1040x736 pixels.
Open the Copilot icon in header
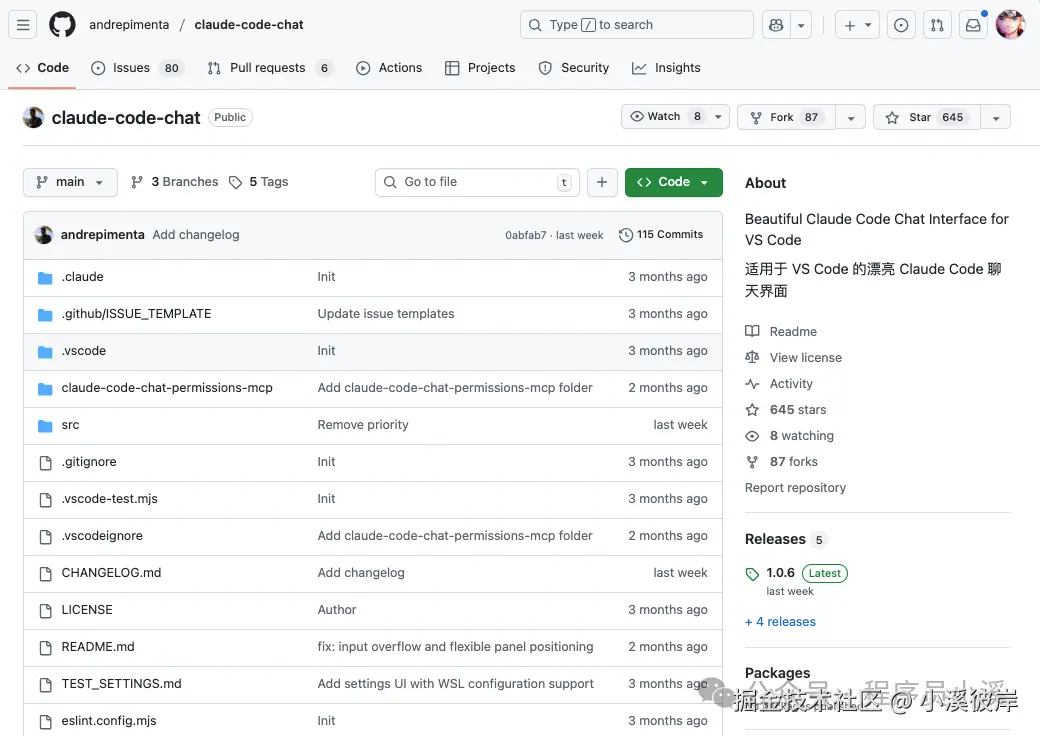(775, 25)
